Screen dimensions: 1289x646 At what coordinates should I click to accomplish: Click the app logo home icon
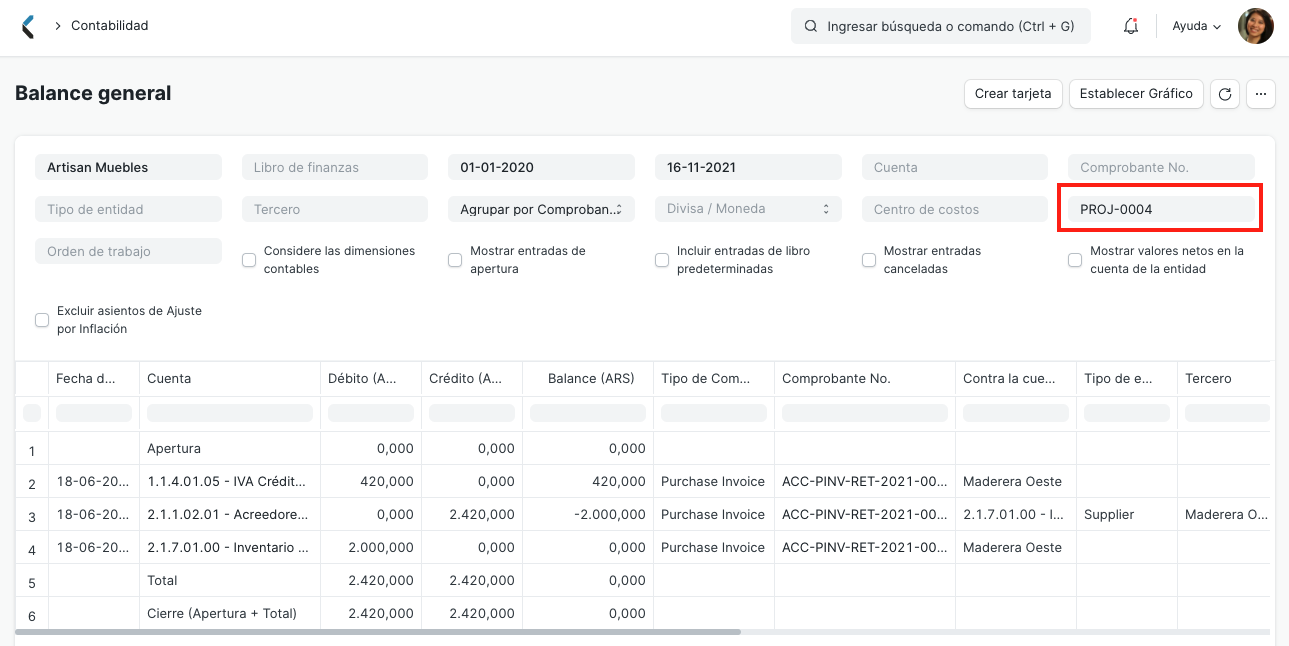28,26
